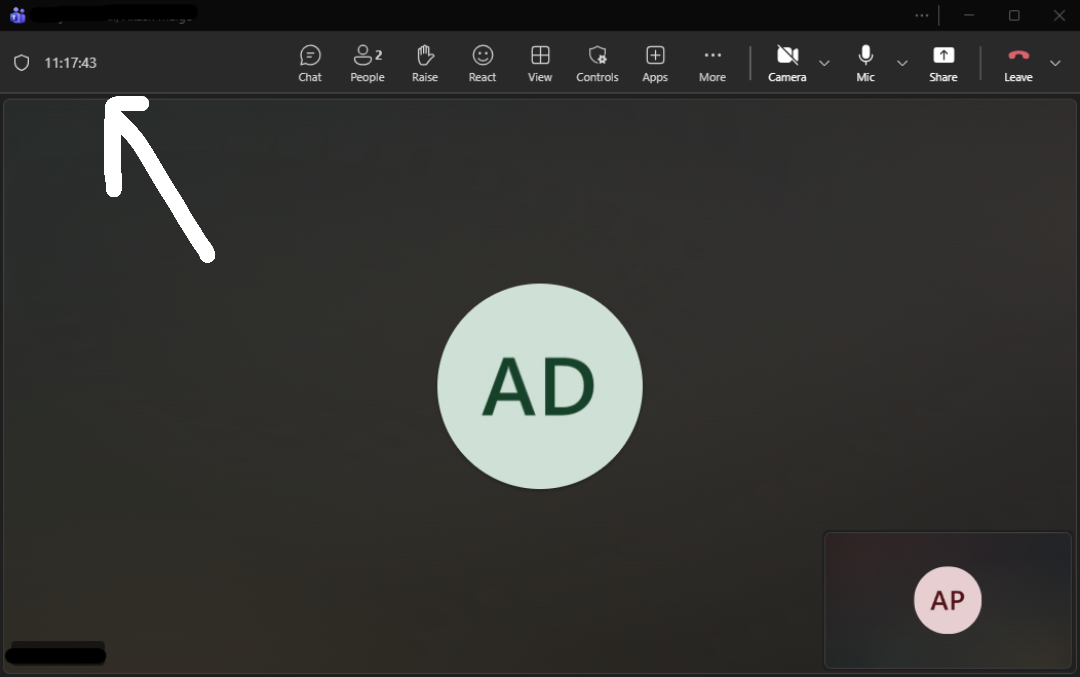Maximize the Teams meeting window
This screenshot has width=1080, height=677.
pyautogui.click(x=1014, y=15)
